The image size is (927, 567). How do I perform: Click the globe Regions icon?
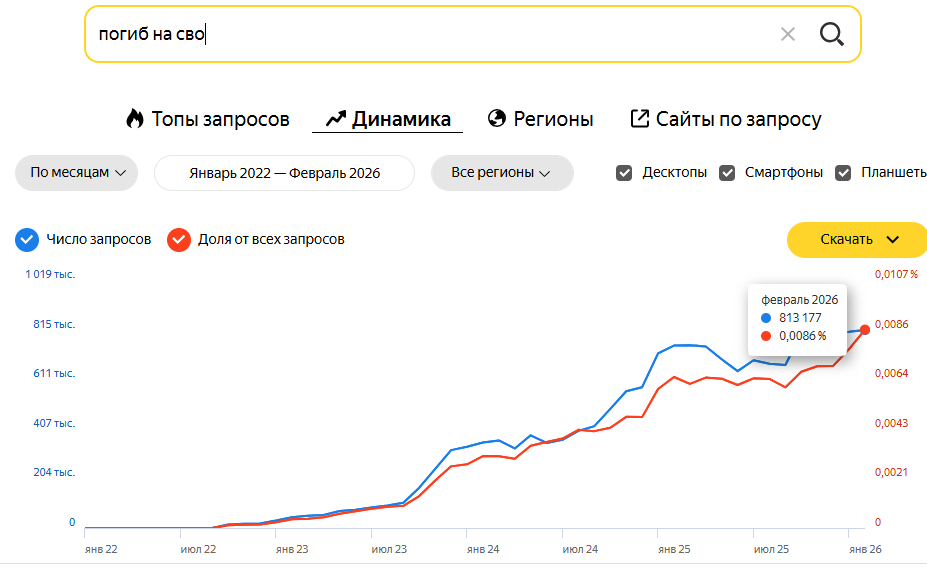[x=497, y=119]
